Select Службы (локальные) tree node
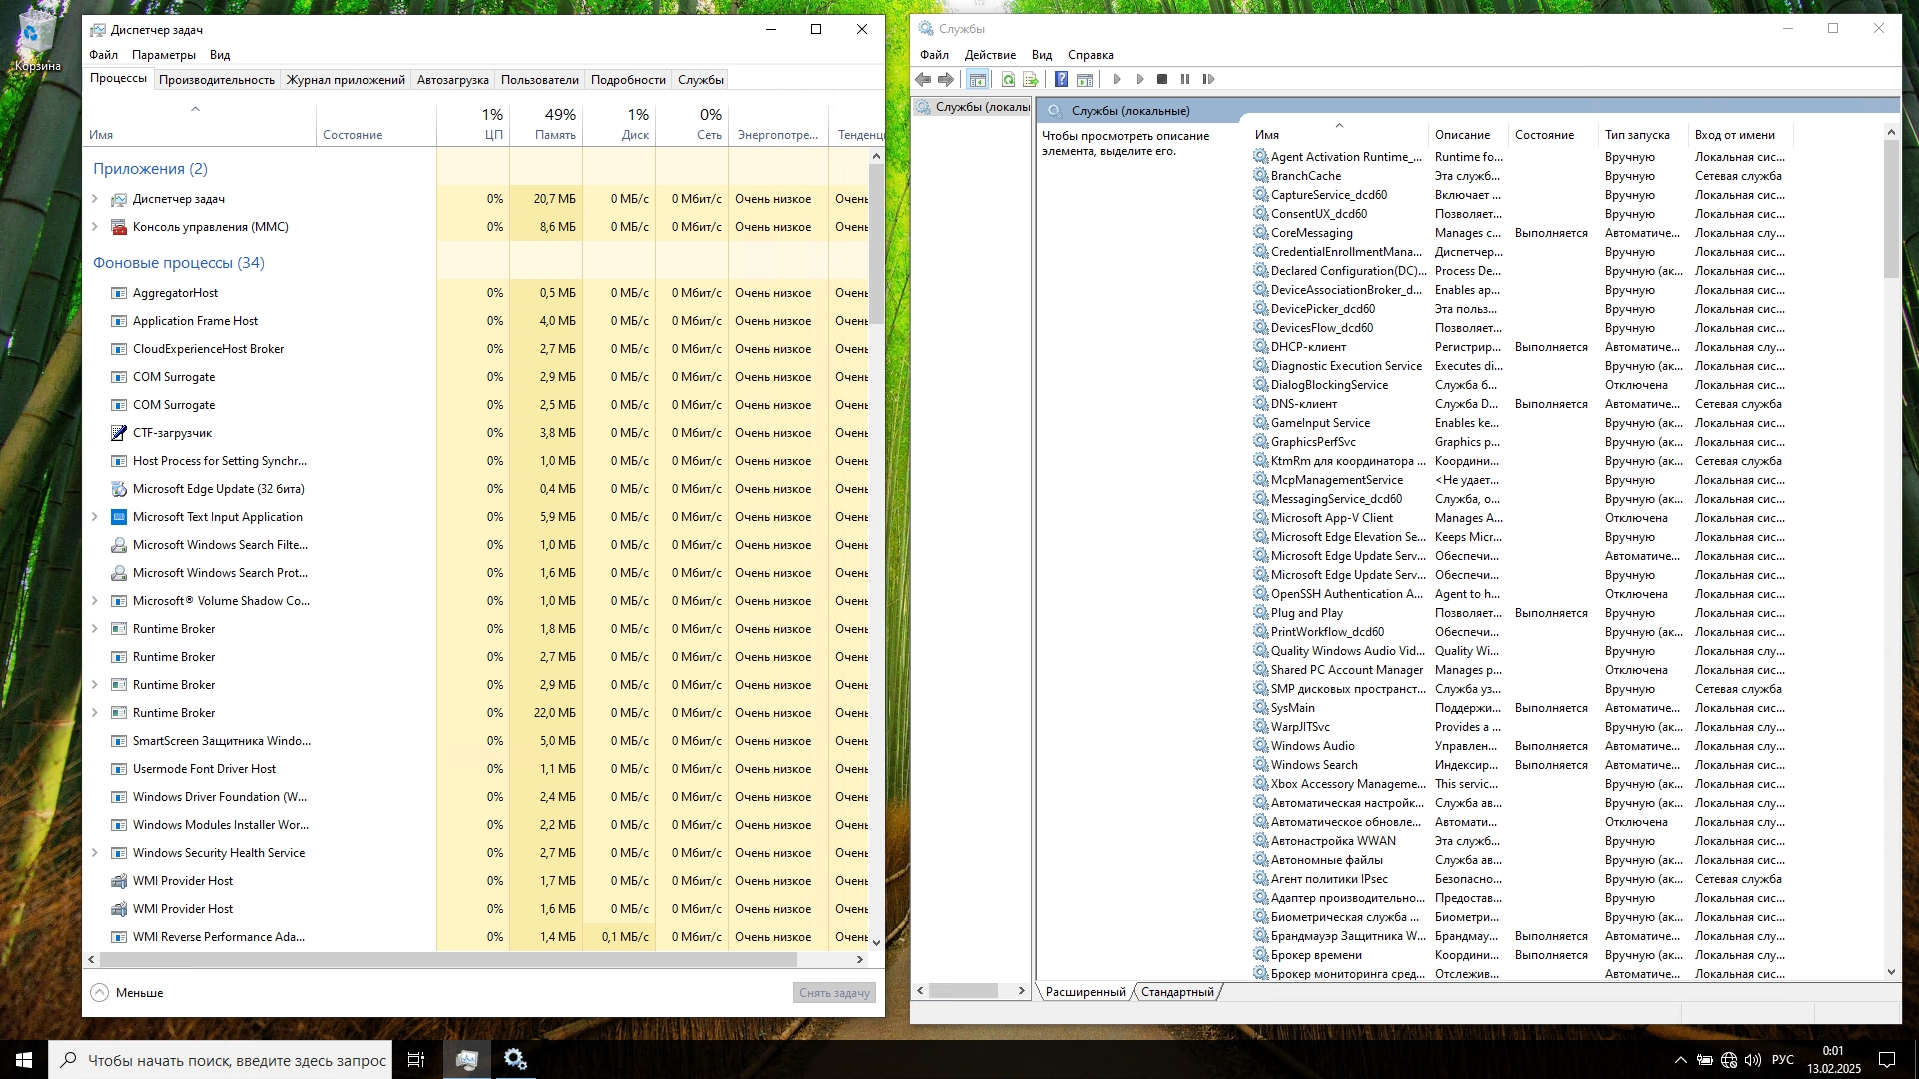The image size is (1919, 1079). 974,107
